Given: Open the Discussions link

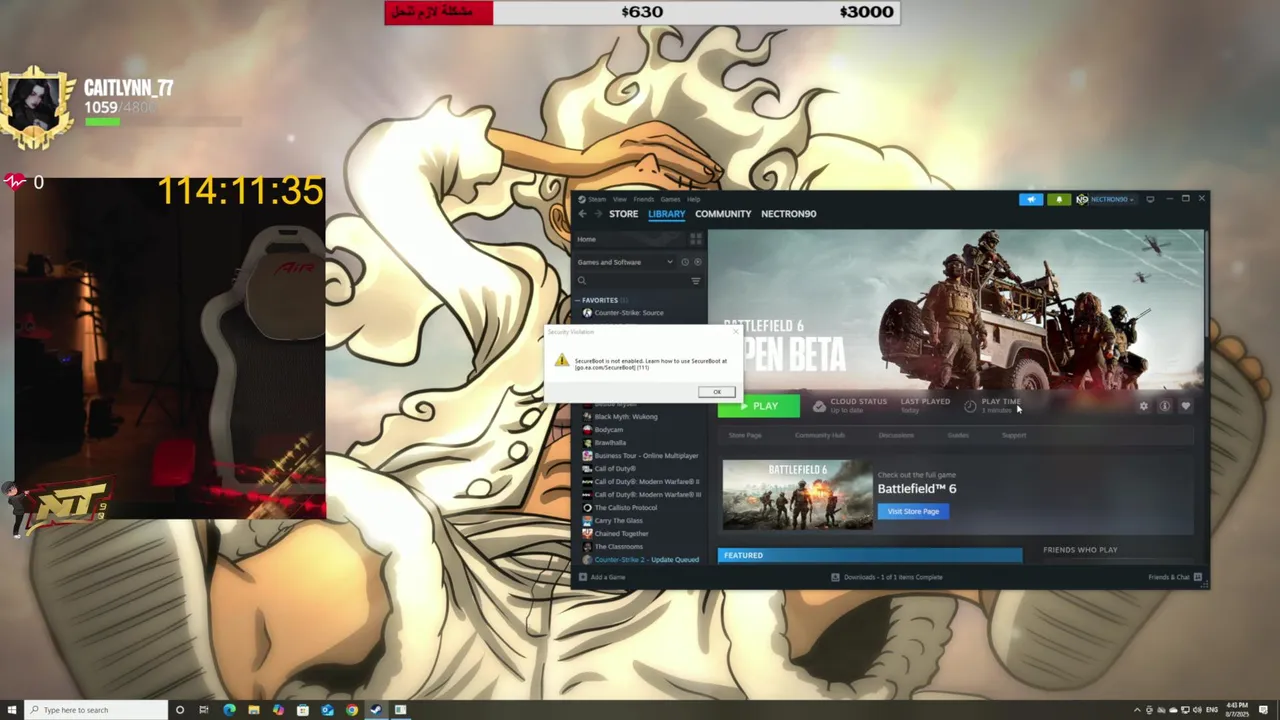Looking at the screenshot, I should [896, 435].
